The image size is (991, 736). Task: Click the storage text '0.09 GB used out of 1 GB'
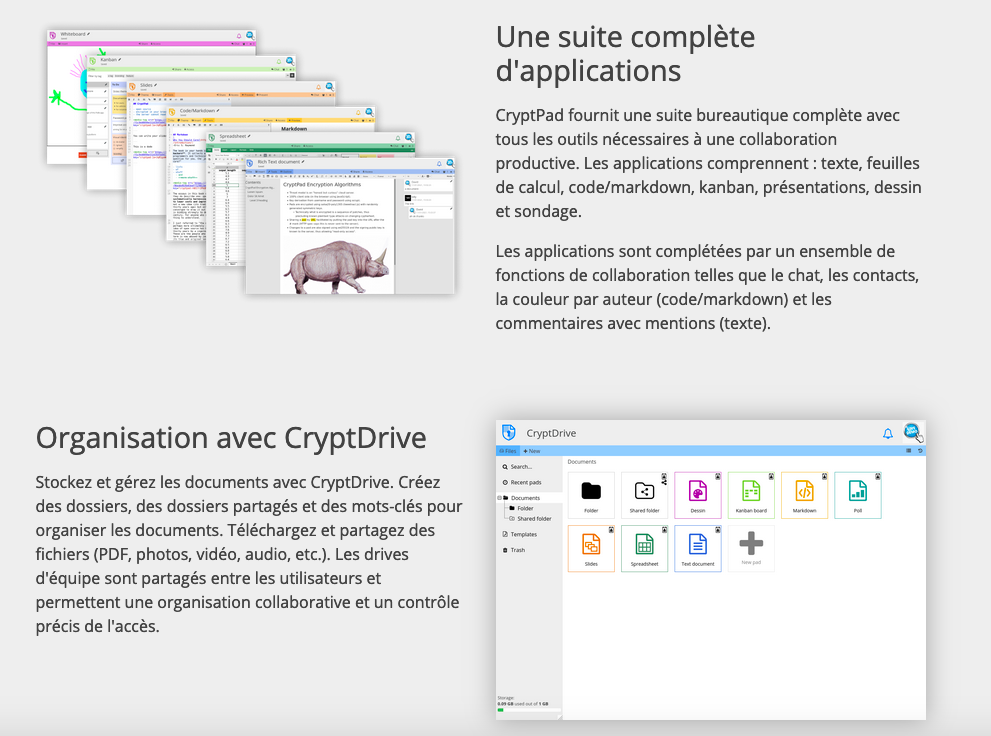coord(523,704)
